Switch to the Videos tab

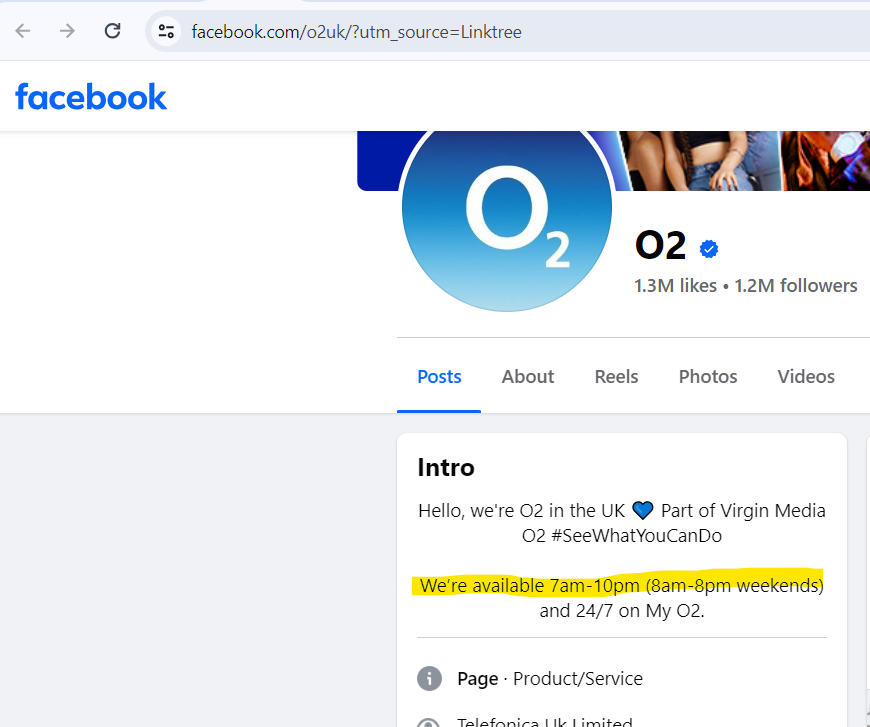coord(805,376)
